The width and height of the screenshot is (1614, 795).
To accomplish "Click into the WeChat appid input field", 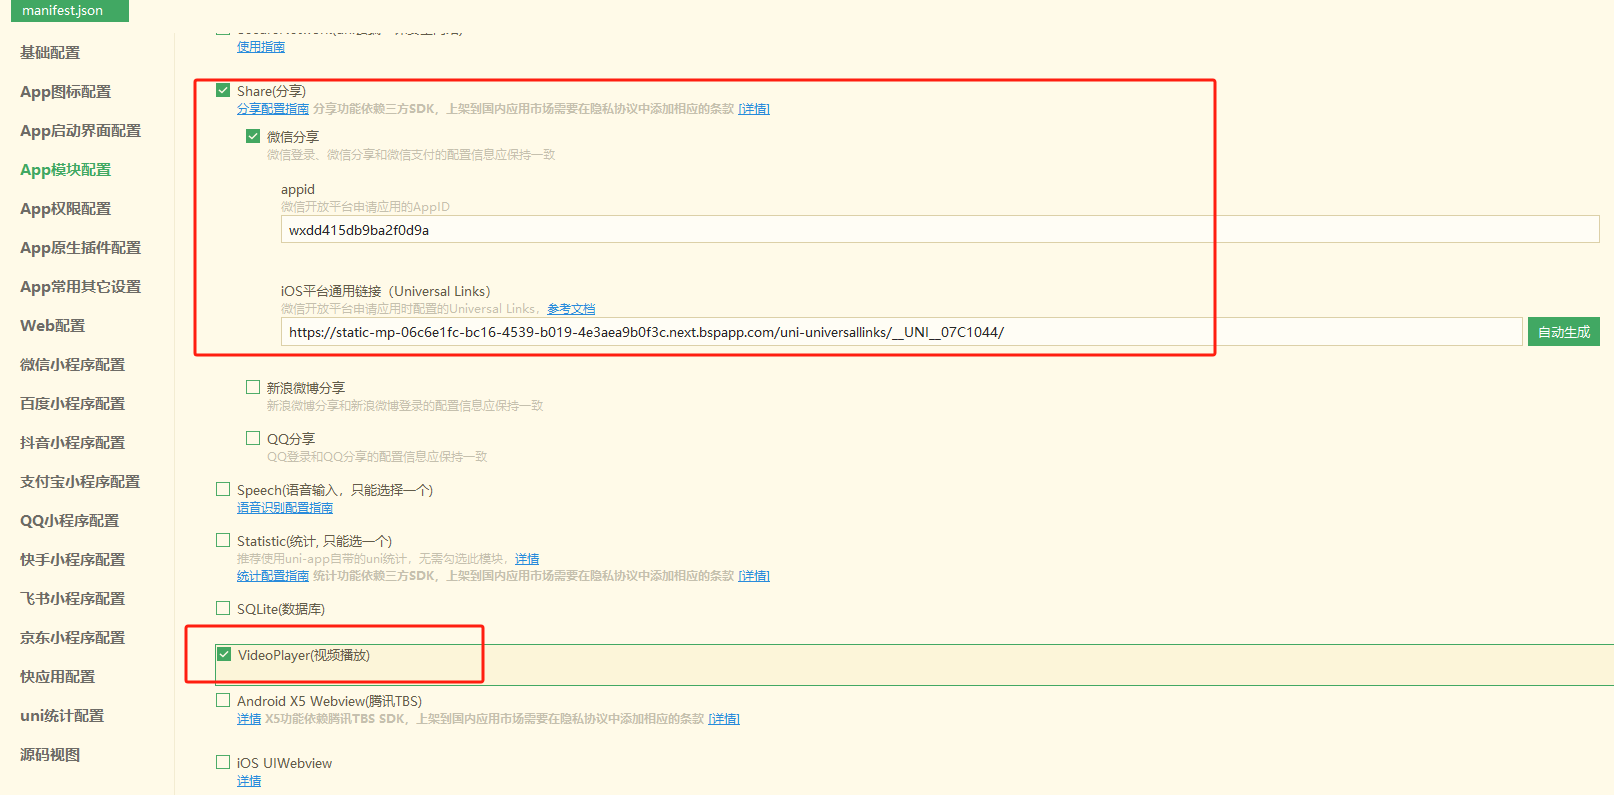I will pyautogui.click(x=938, y=230).
